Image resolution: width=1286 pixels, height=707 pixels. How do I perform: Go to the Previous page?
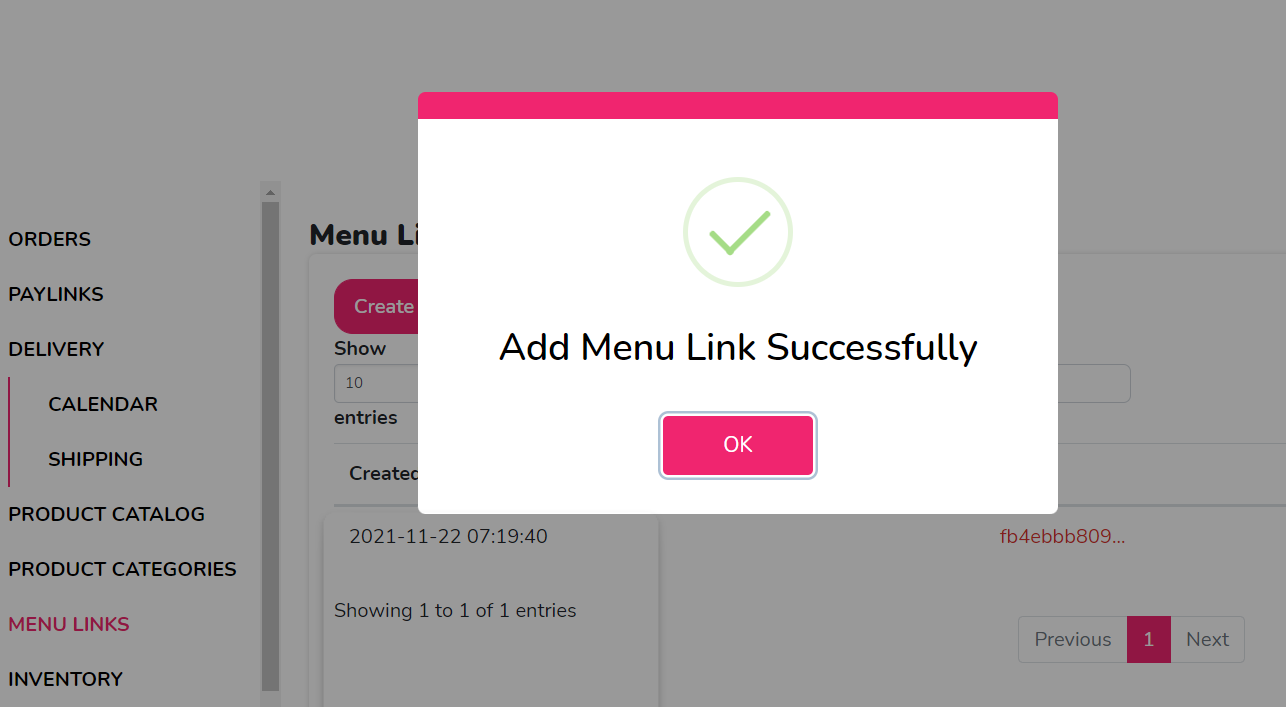(x=1073, y=639)
